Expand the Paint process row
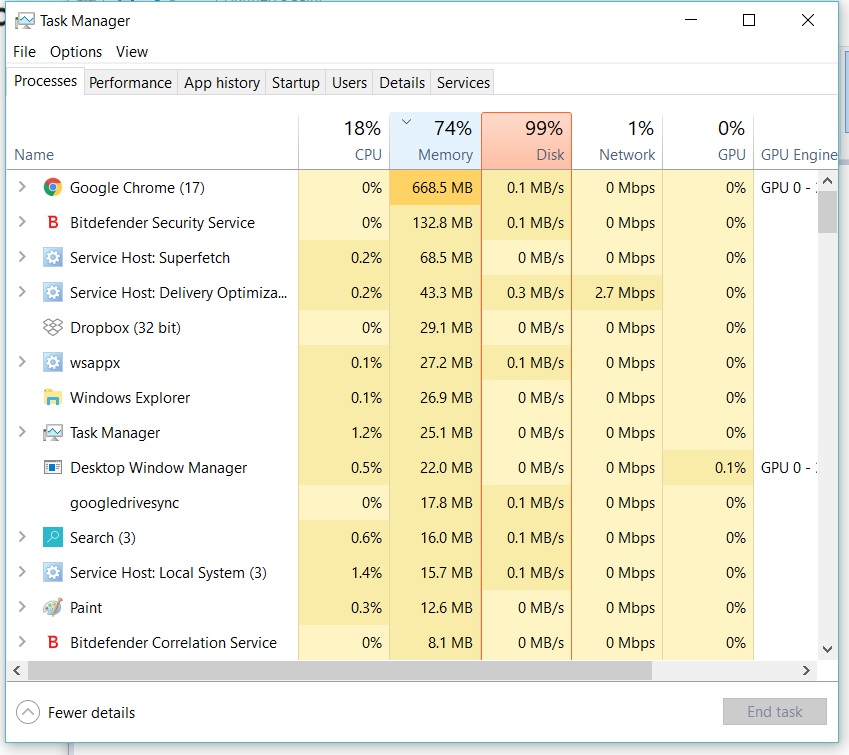 22,607
